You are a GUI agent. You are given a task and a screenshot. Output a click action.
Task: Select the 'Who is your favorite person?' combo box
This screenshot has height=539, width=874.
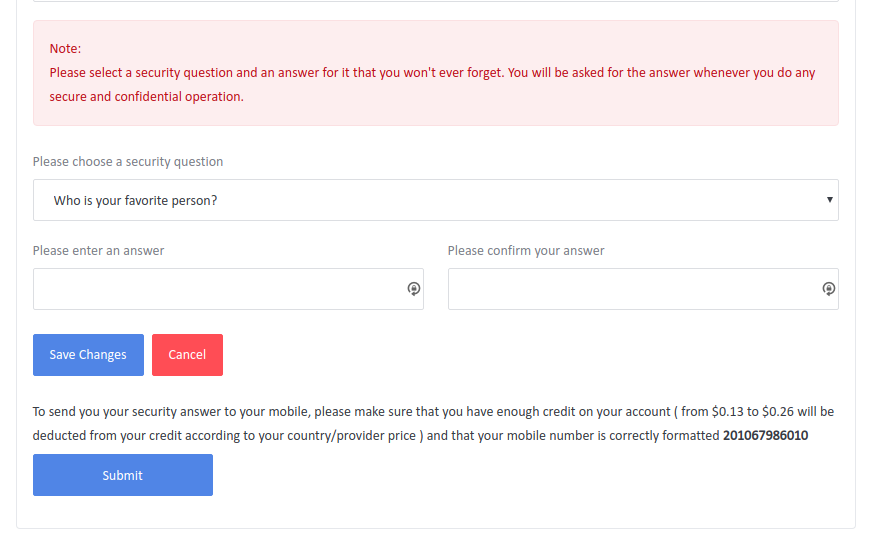(436, 200)
